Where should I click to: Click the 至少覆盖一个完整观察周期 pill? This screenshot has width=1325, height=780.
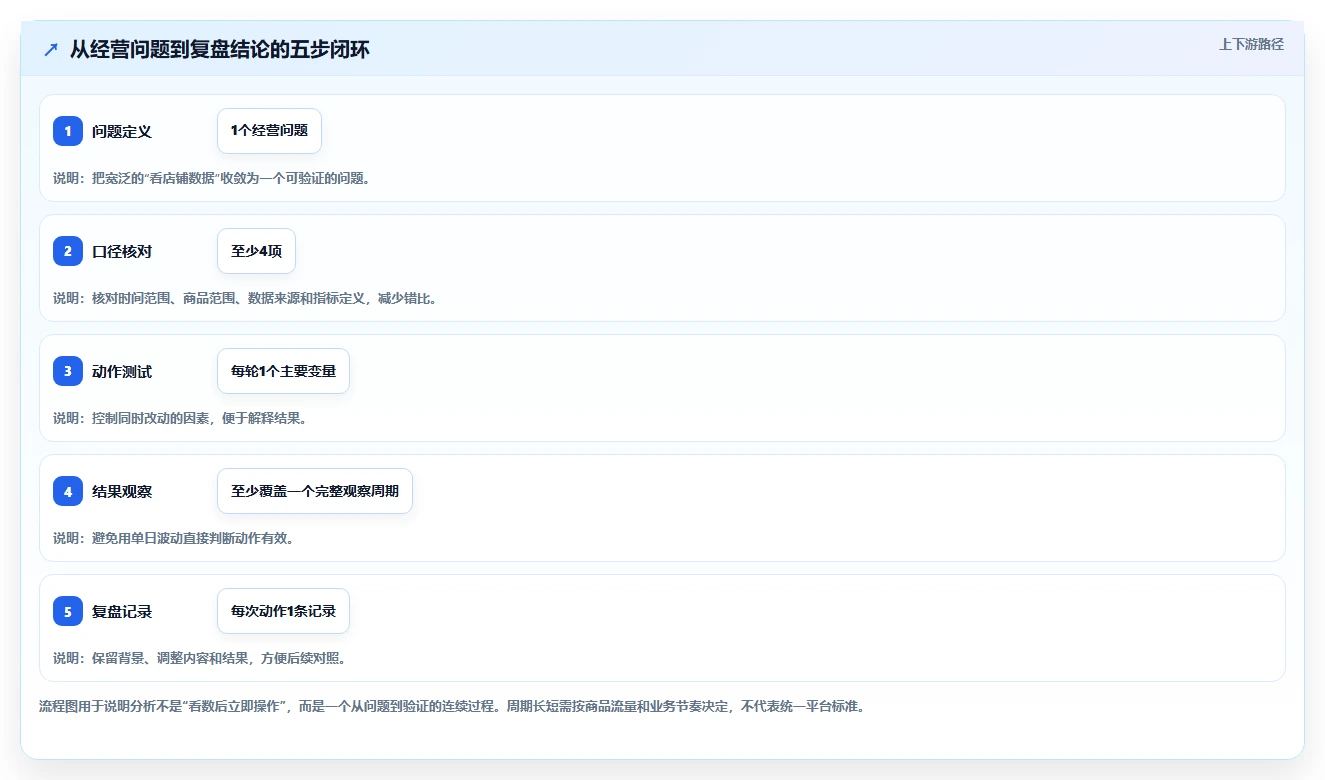(x=315, y=491)
